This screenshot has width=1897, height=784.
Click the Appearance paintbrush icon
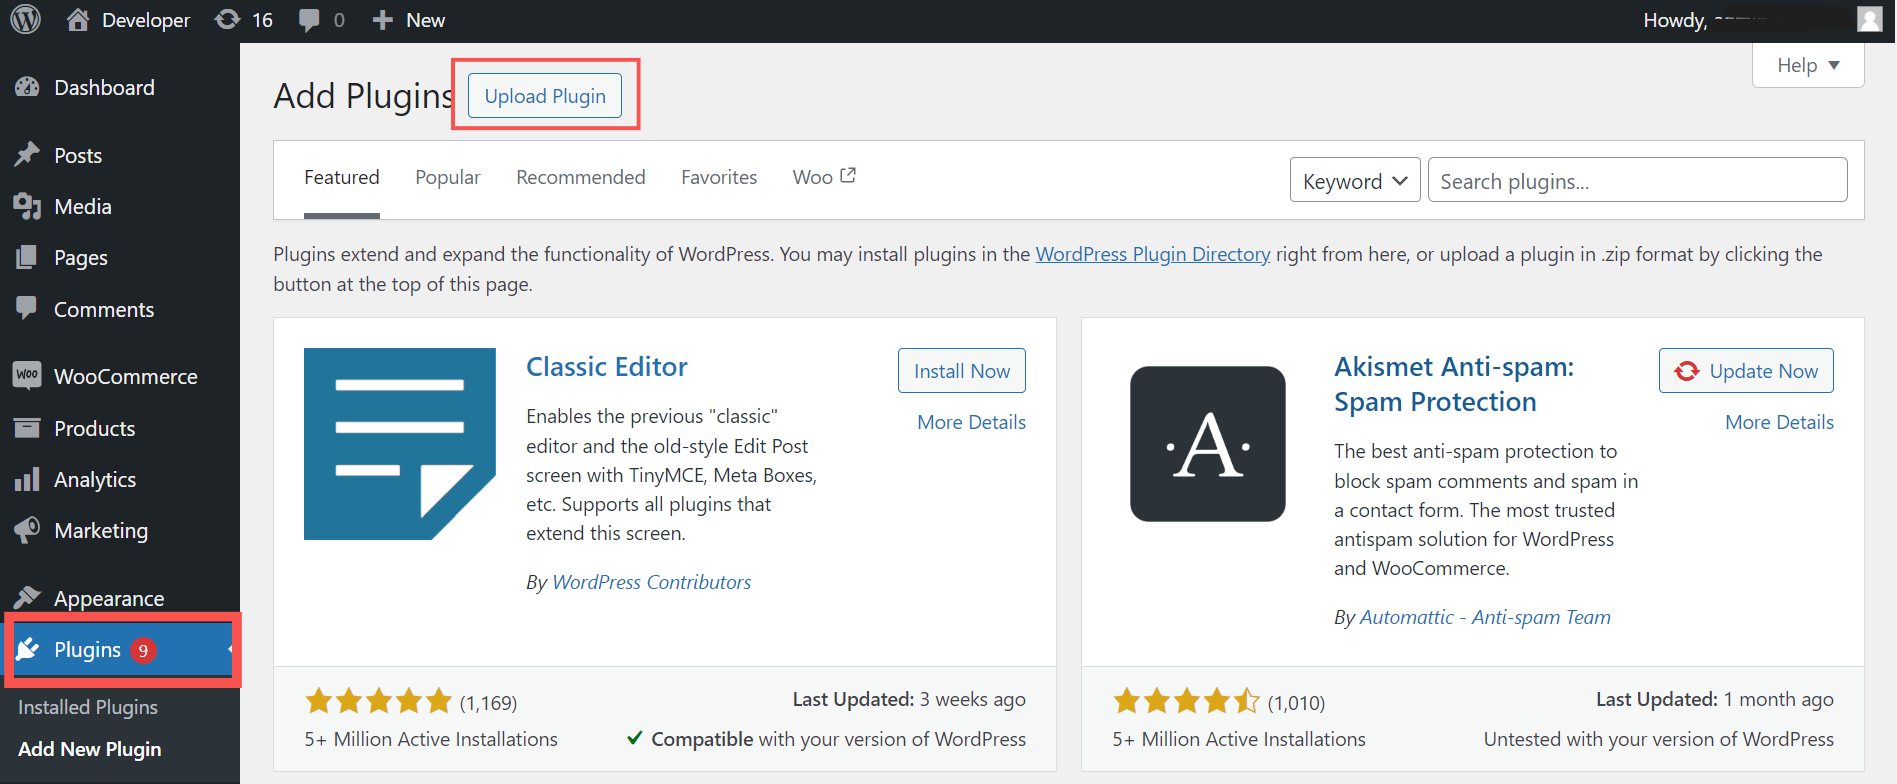point(27,597)
